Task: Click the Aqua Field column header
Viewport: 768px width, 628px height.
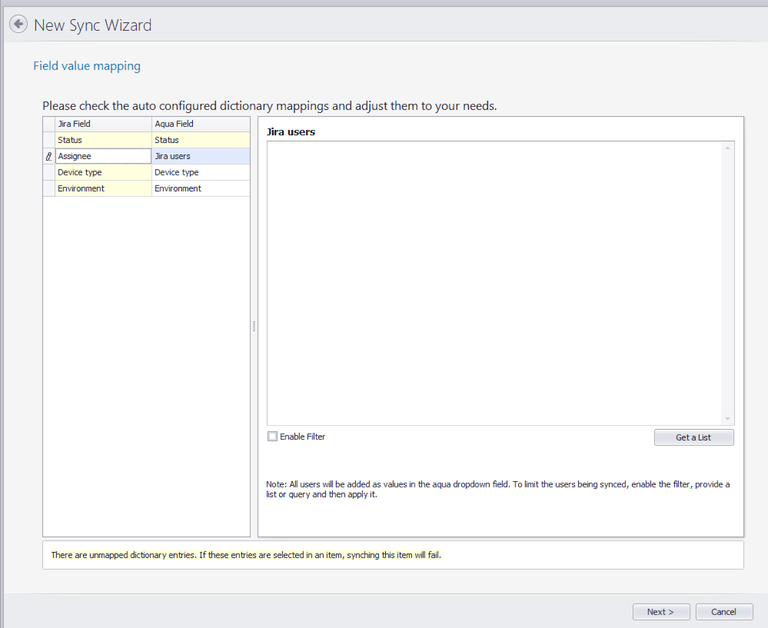Action: [x=200, y=124]
